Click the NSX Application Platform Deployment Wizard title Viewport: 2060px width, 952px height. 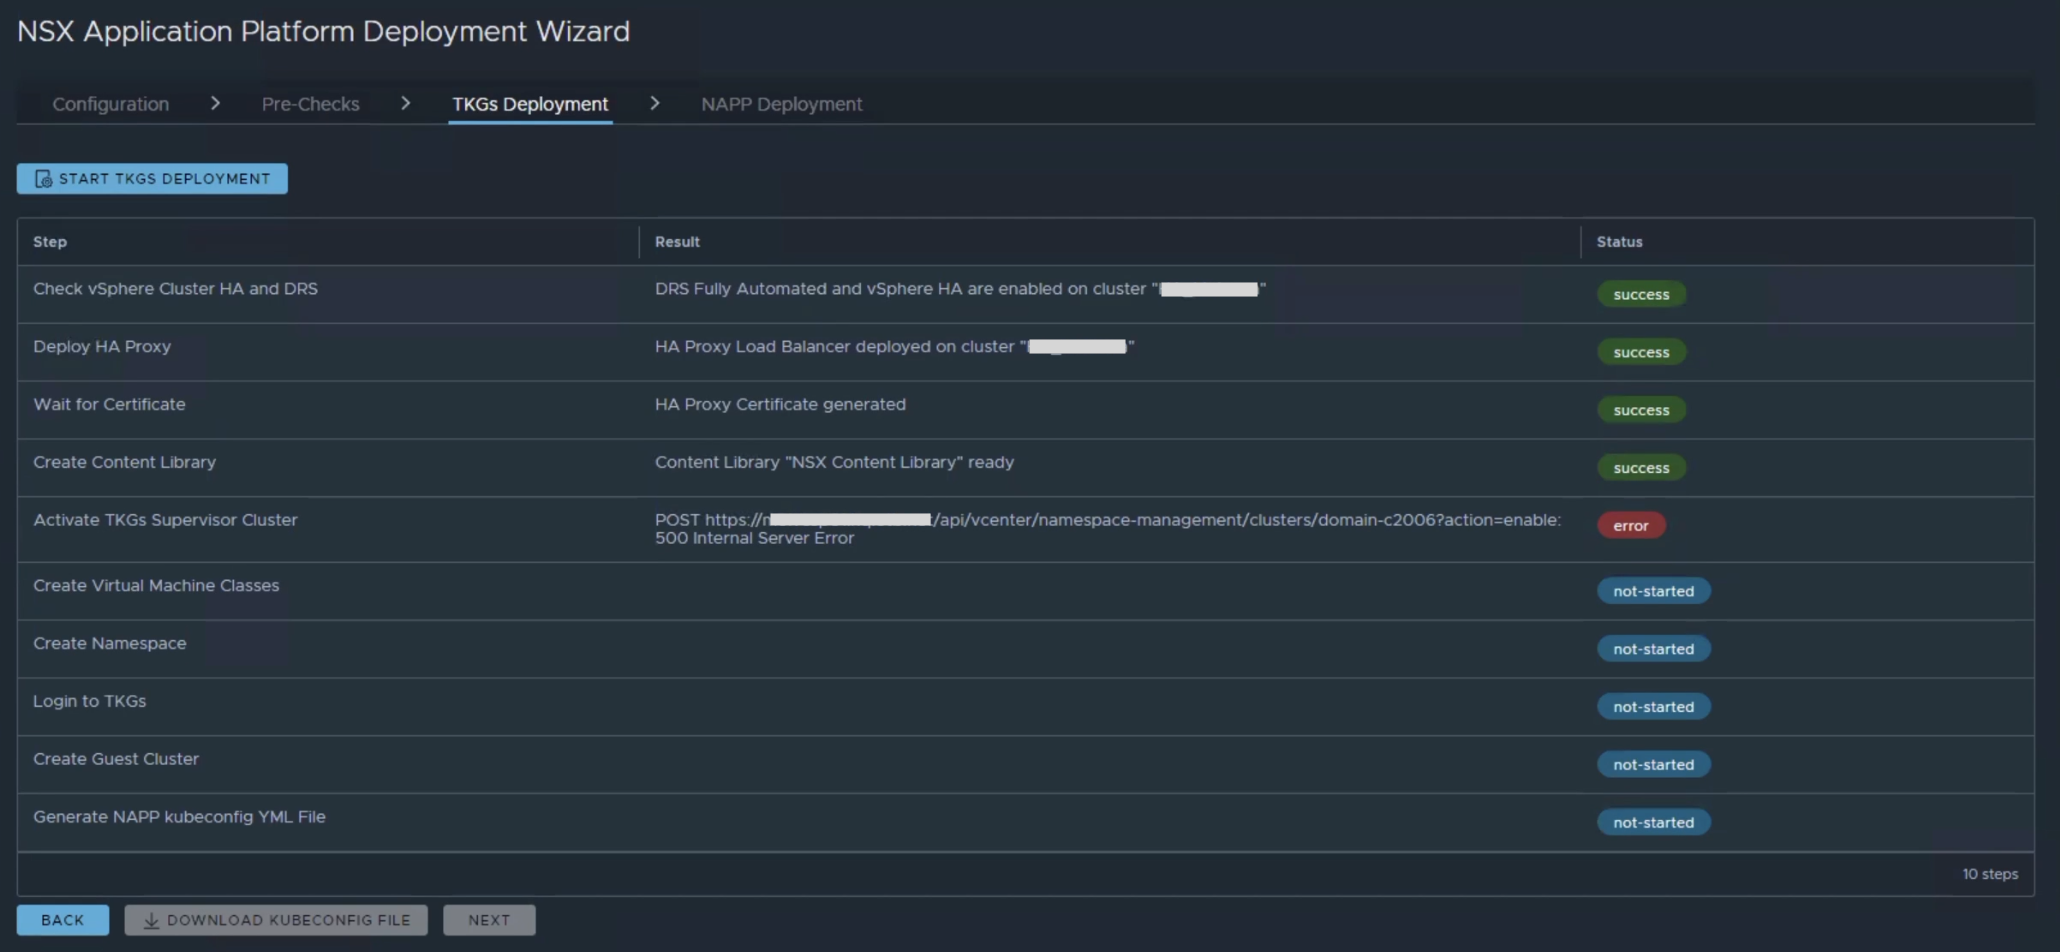click(323, 32)
